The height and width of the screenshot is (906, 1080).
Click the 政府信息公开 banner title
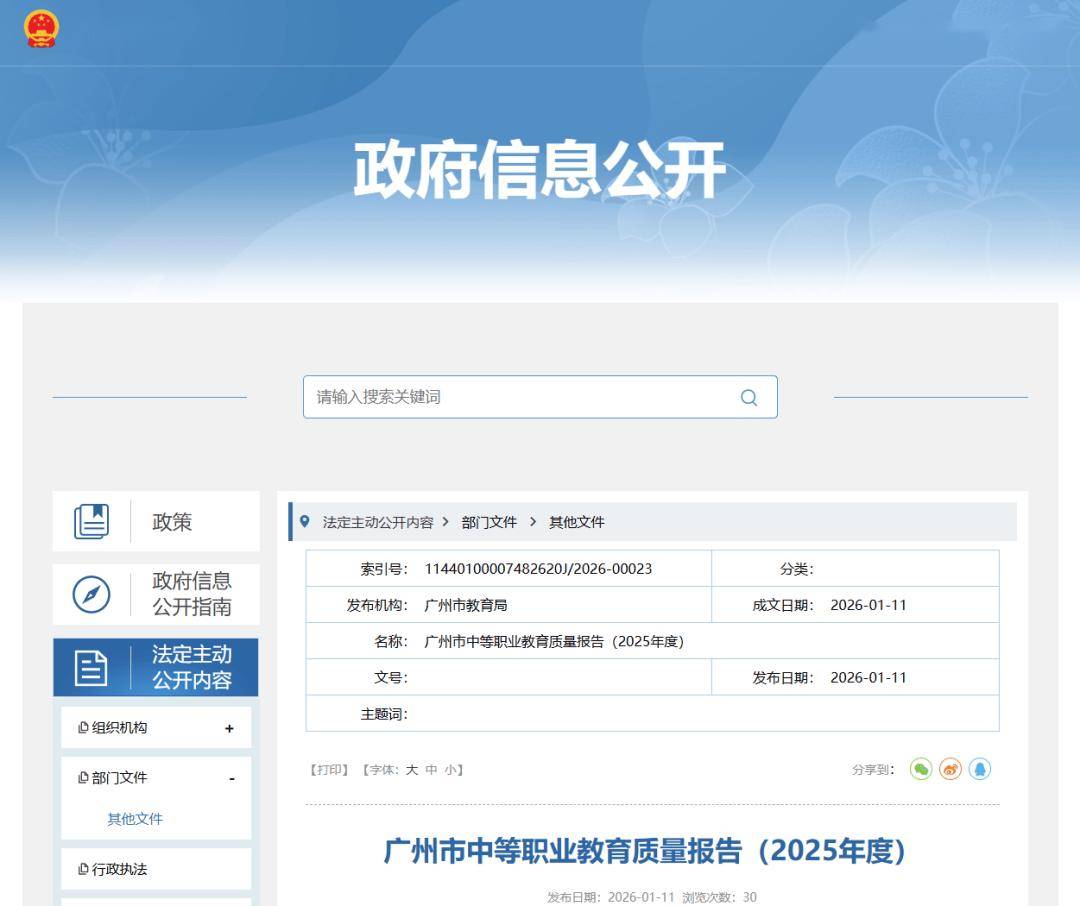[x=539, y=170]
